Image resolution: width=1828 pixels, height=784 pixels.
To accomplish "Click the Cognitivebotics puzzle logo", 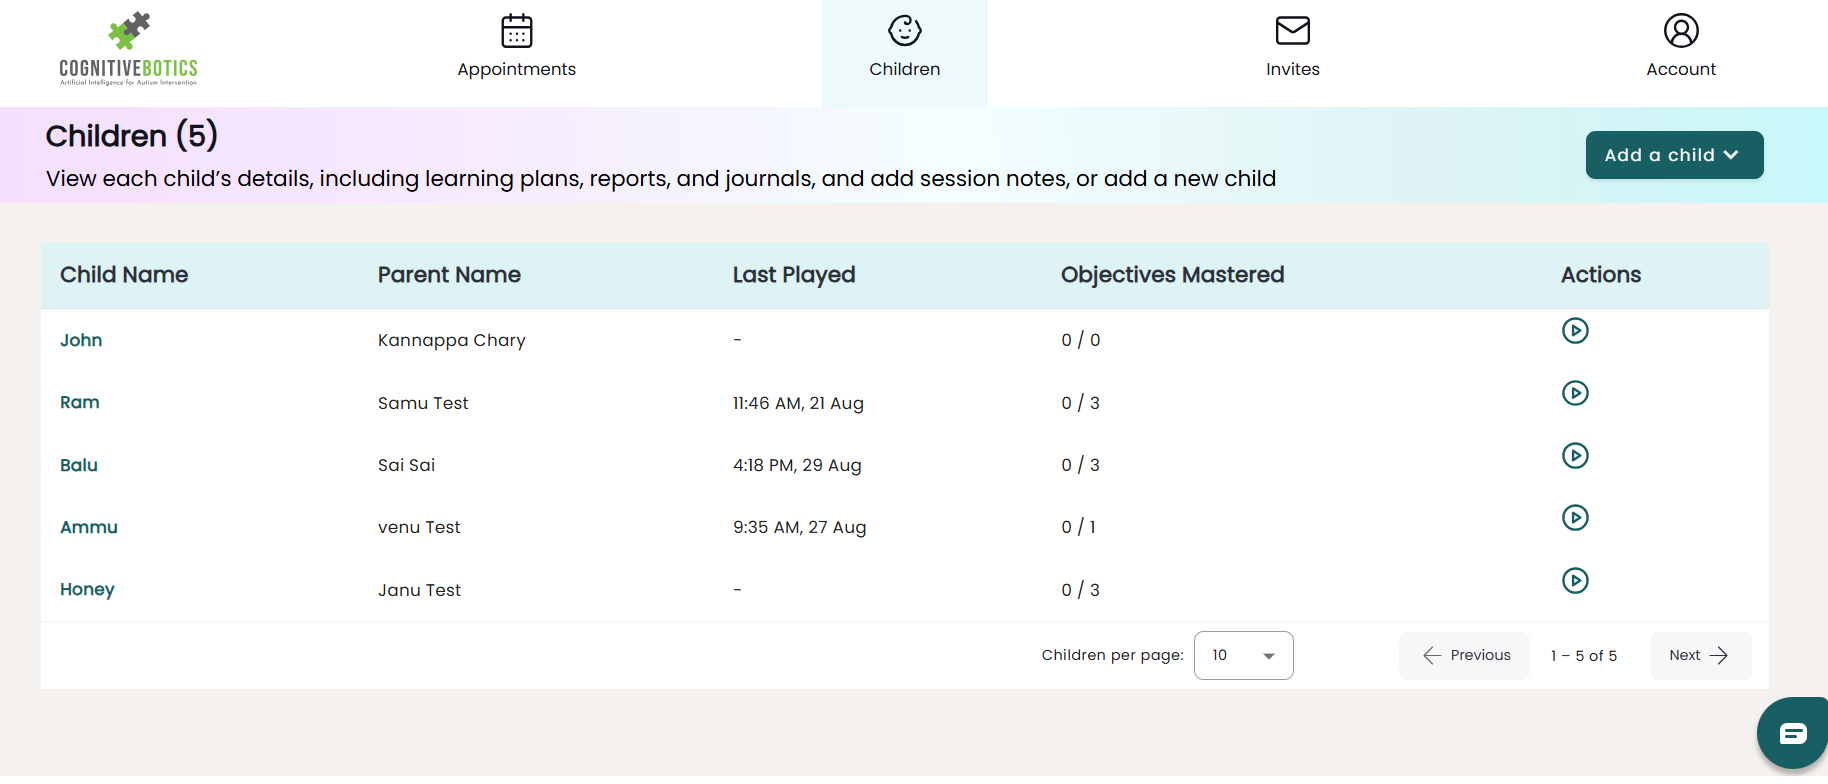I will point(128,48).
